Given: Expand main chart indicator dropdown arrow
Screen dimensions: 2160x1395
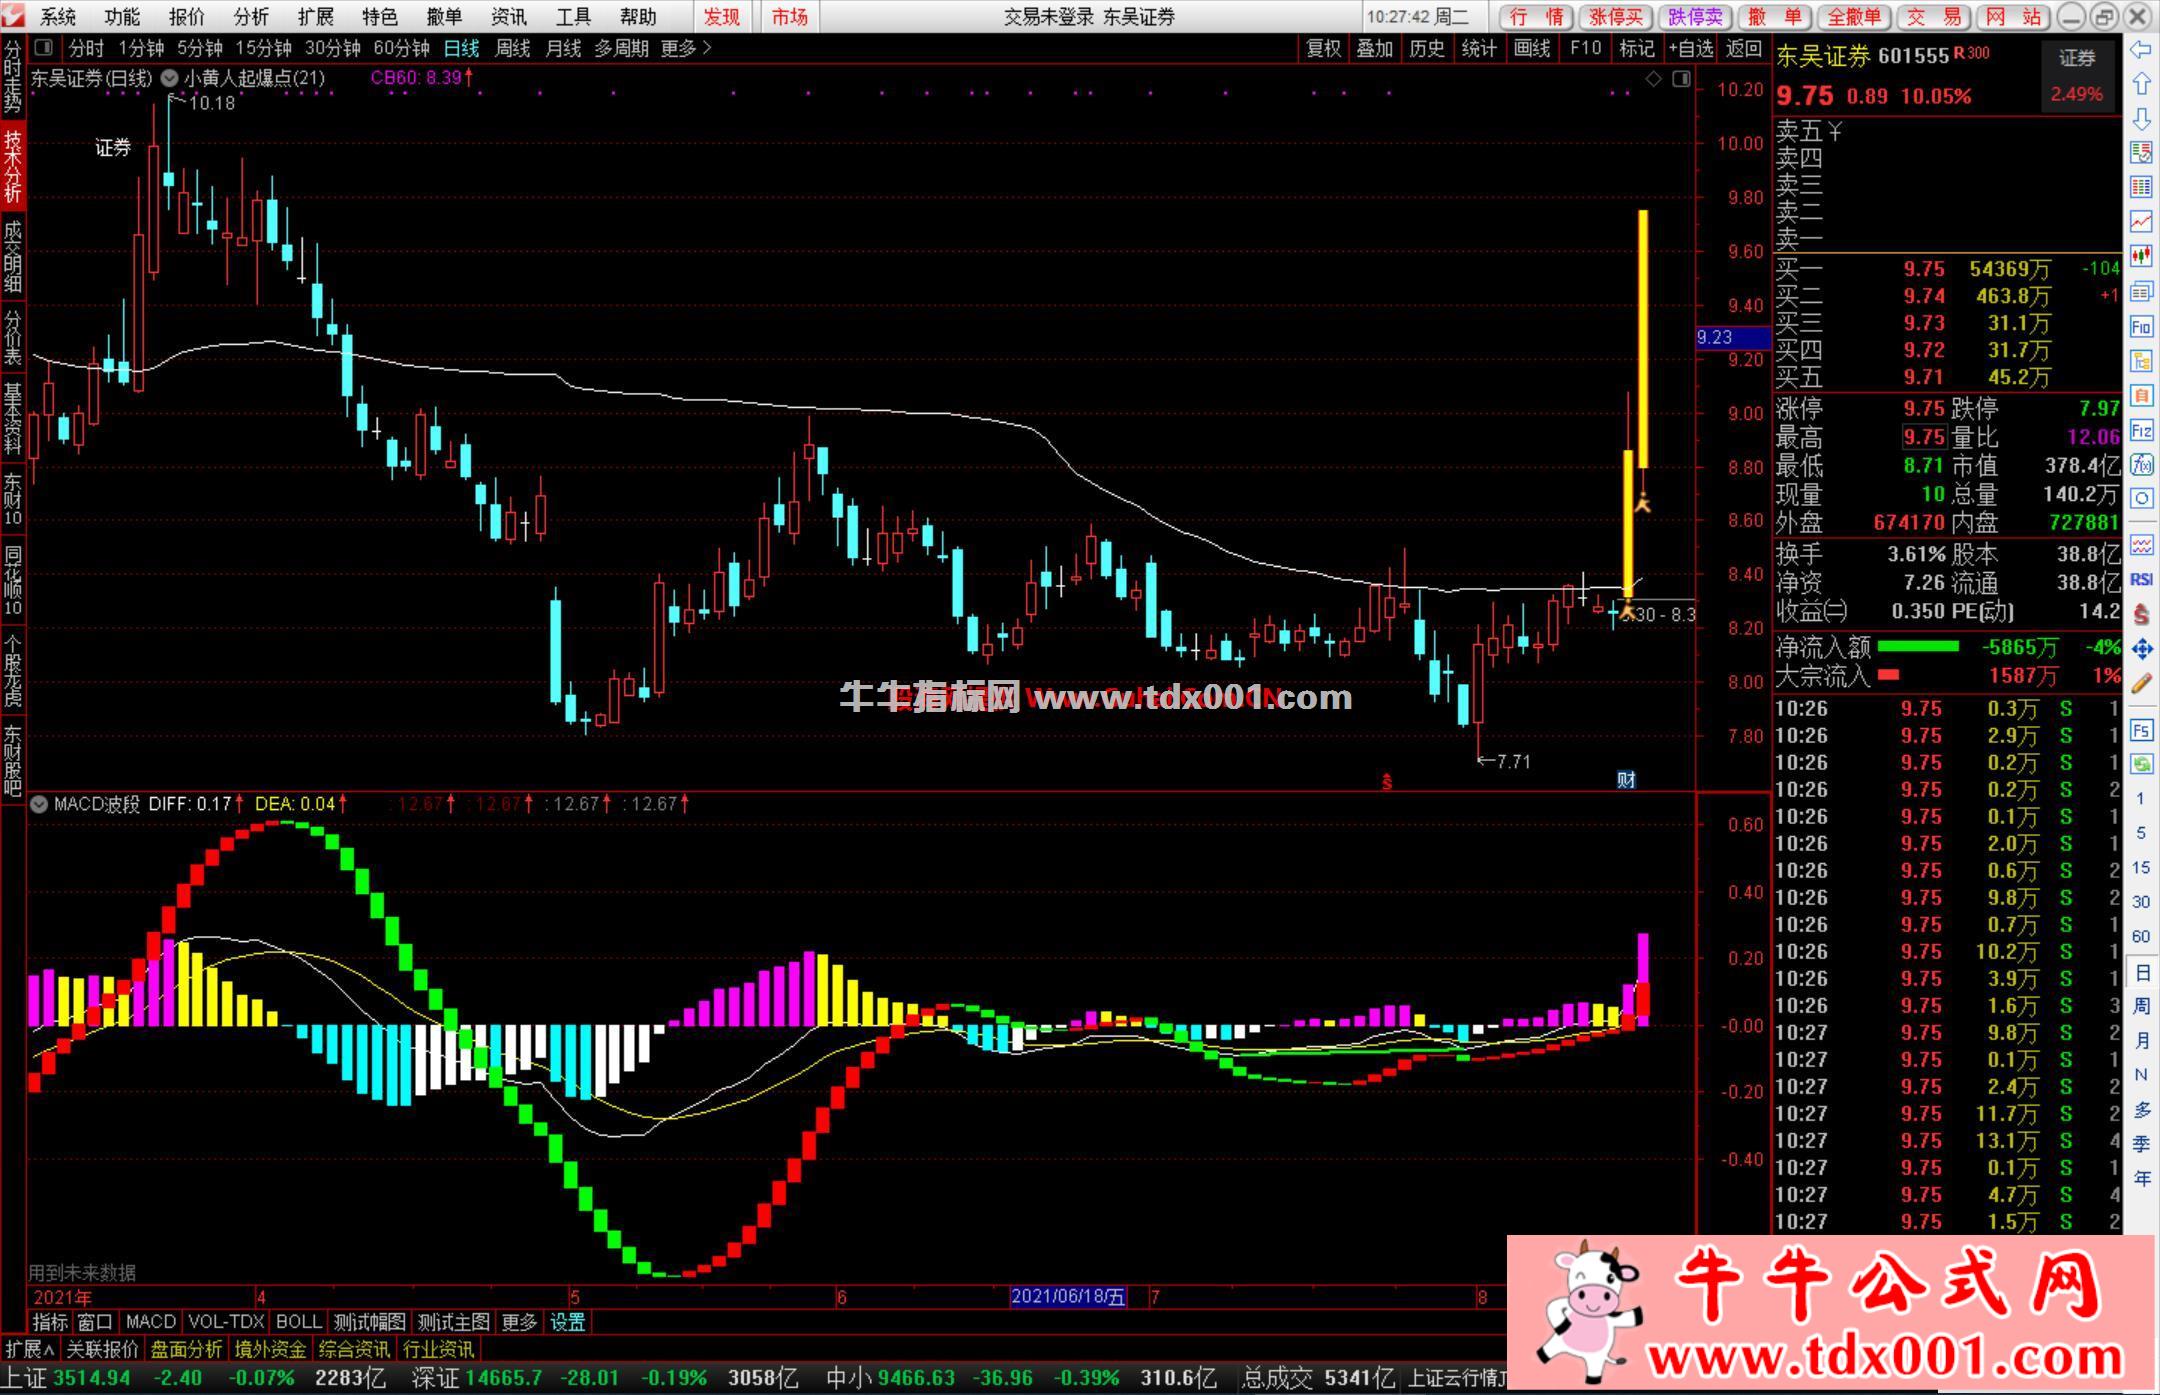Looking at the screenshot, I should 170,78.
